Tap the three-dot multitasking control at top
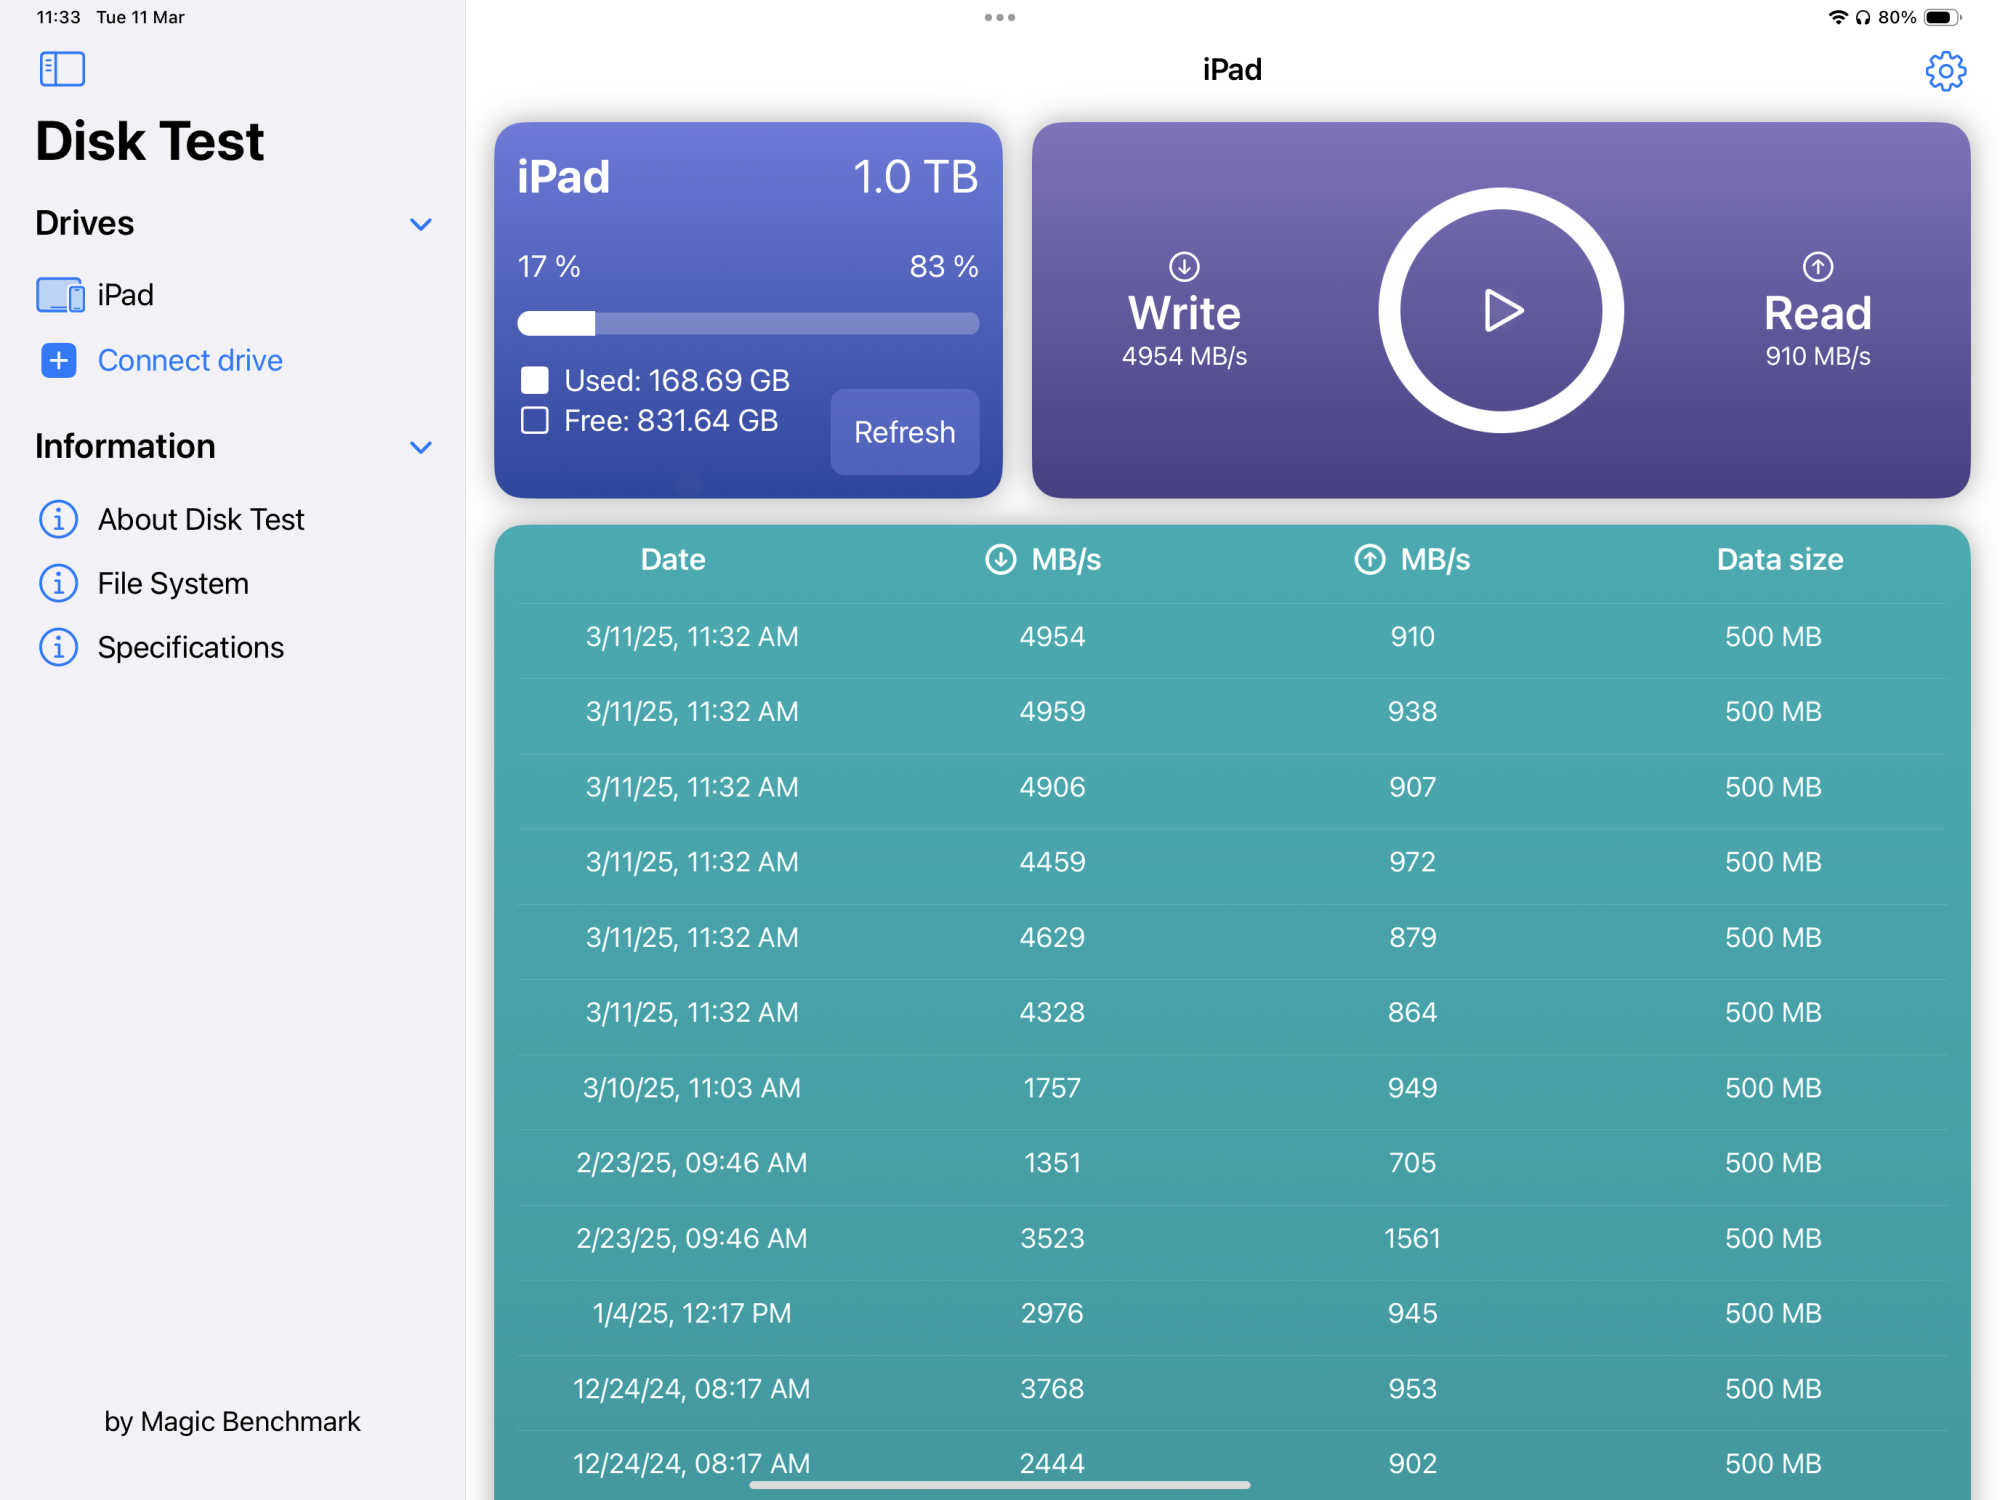Viewport: 2000px width, 1500px height. click(999, 17)
